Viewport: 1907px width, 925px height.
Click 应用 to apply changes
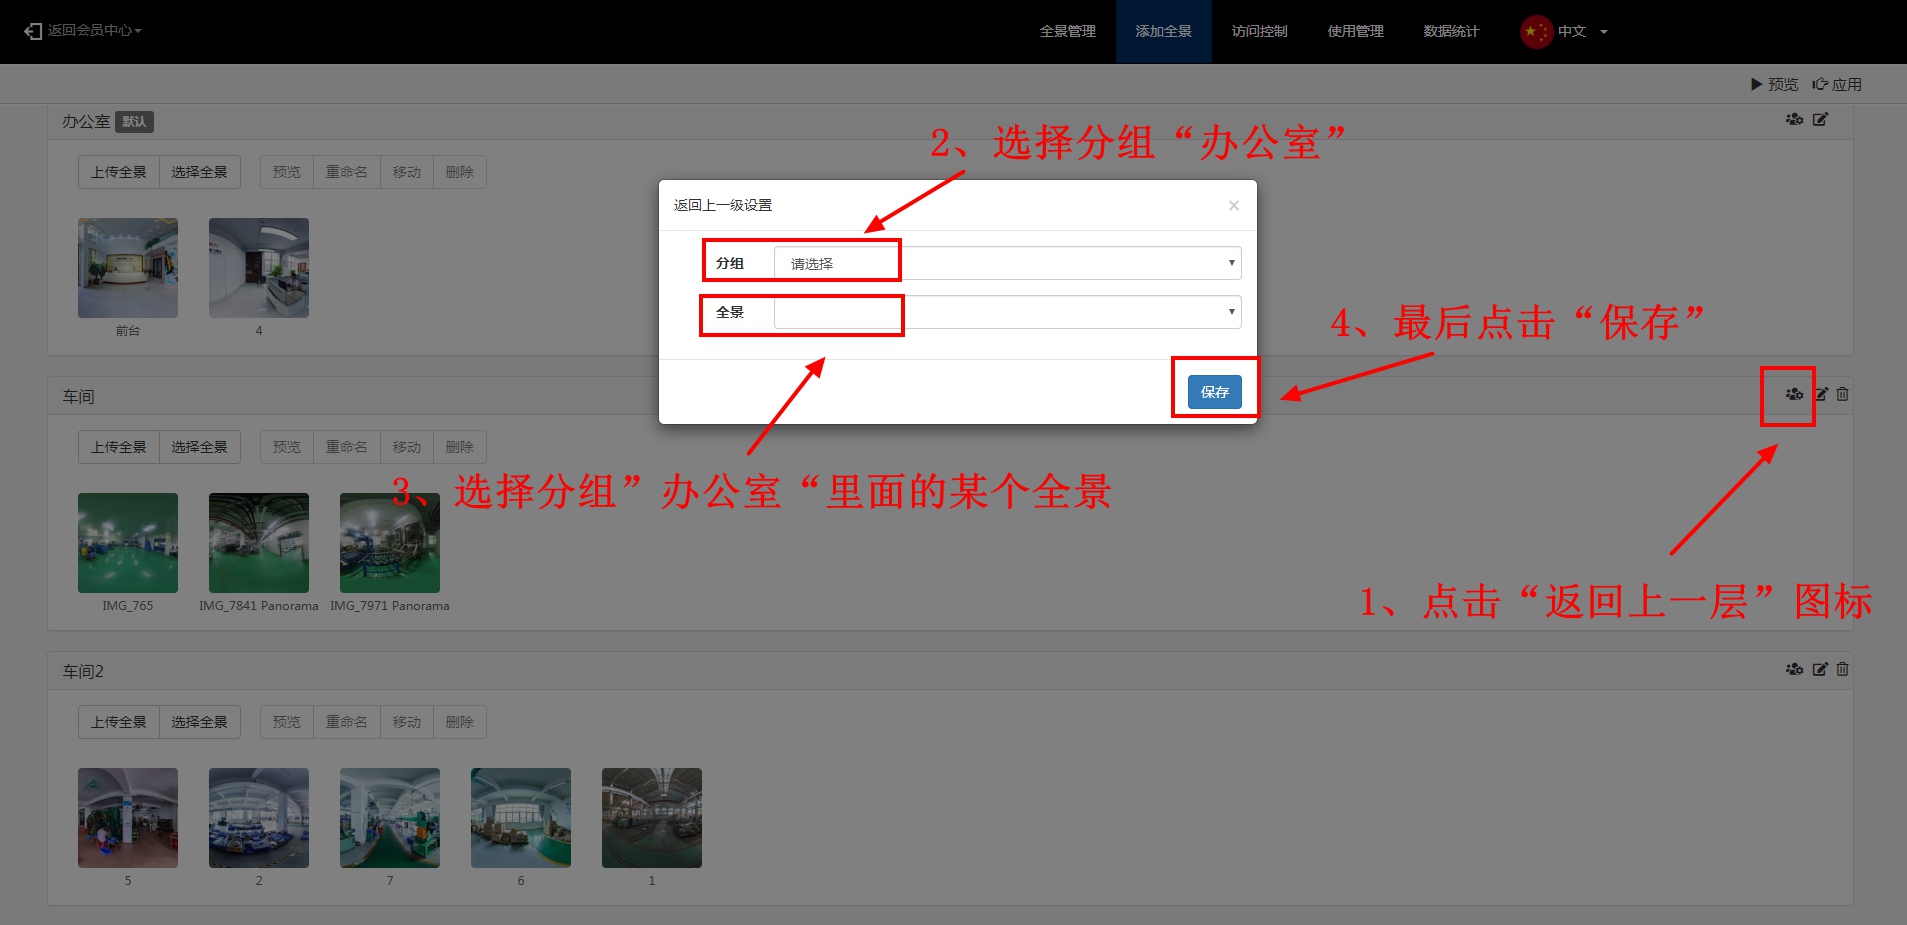tap(1837, 84)
